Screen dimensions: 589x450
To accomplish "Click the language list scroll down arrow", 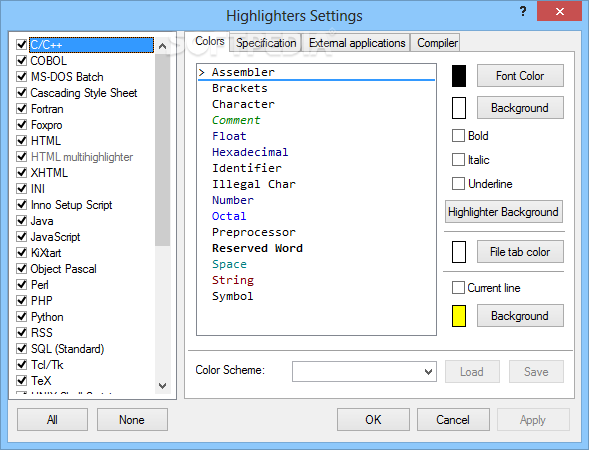I will point(162,385).
